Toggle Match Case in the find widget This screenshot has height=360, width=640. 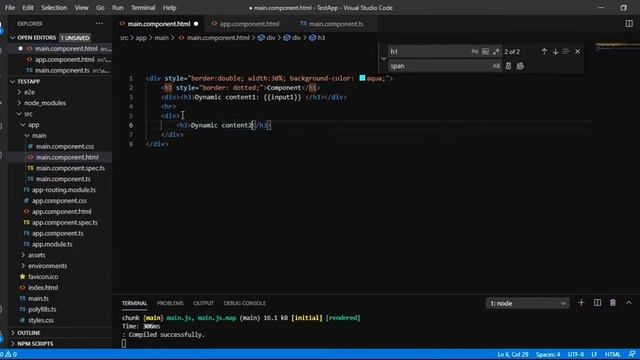(x=474, y=51)
